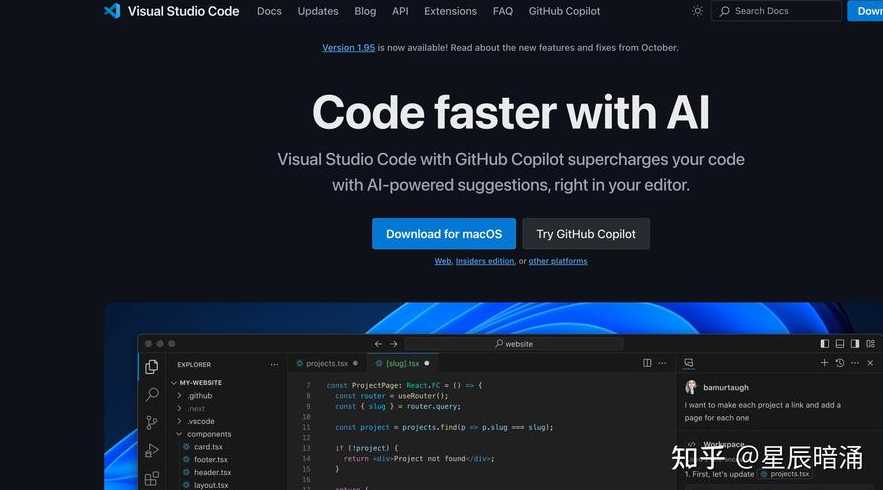Click code line 'if (!project) {'
Viewport: 883px width, 490px height.
click(x=367, y=448)
